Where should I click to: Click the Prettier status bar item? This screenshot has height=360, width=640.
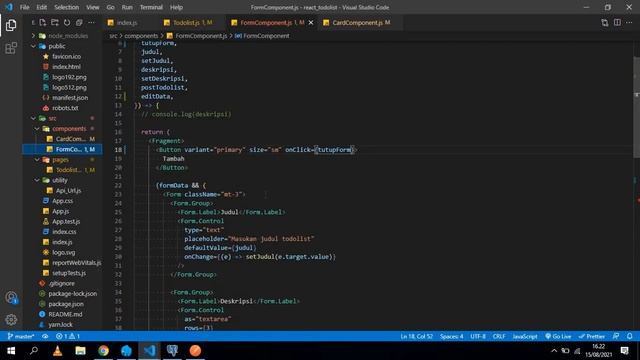(x=591, y=336)
